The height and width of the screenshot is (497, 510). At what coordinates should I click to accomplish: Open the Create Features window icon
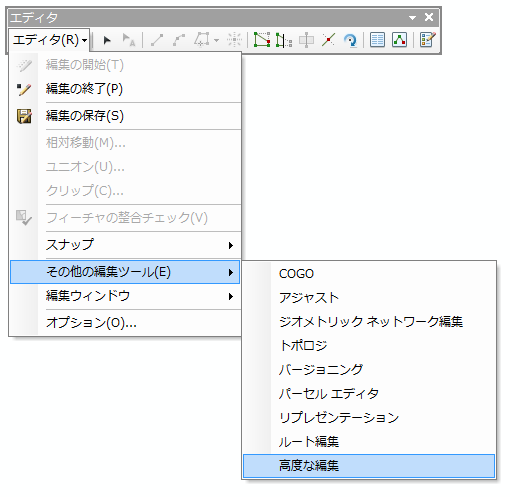coord(427,40)
